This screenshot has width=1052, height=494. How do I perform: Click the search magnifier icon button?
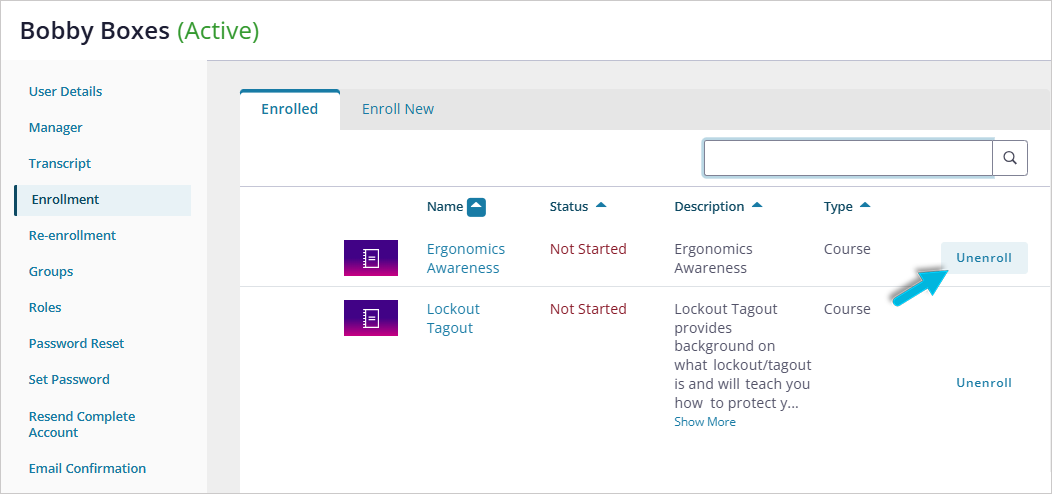1010,158
